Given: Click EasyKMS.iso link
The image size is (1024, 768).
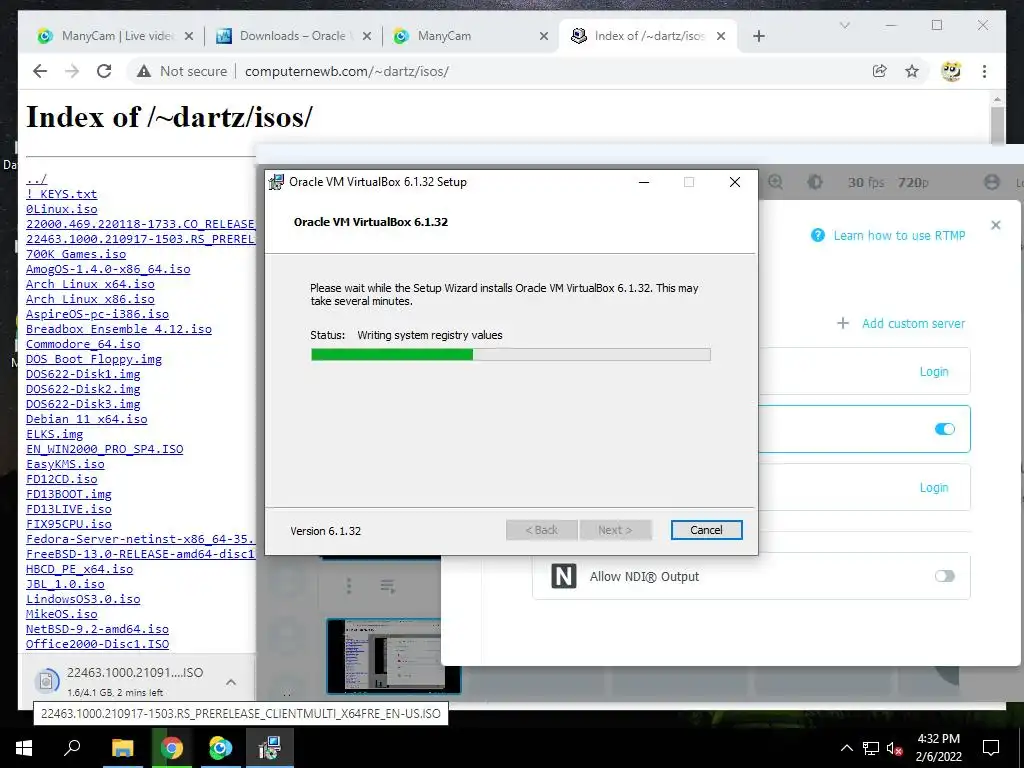Looking at the screenshot, I should 65,464.
